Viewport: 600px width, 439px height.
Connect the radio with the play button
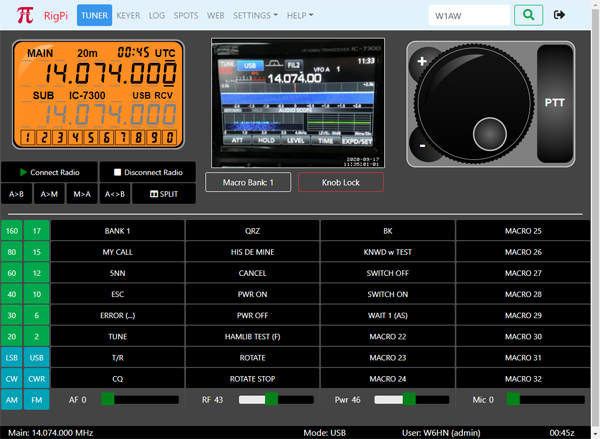pos(49,172)
